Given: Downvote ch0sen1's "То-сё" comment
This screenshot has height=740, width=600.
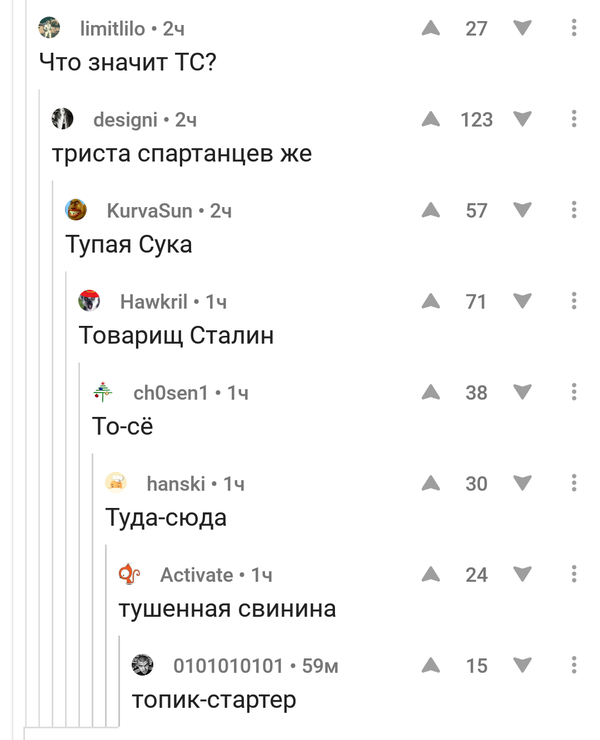Looking at the screenshot, I should pyautogui.click(x=522, y=393).
